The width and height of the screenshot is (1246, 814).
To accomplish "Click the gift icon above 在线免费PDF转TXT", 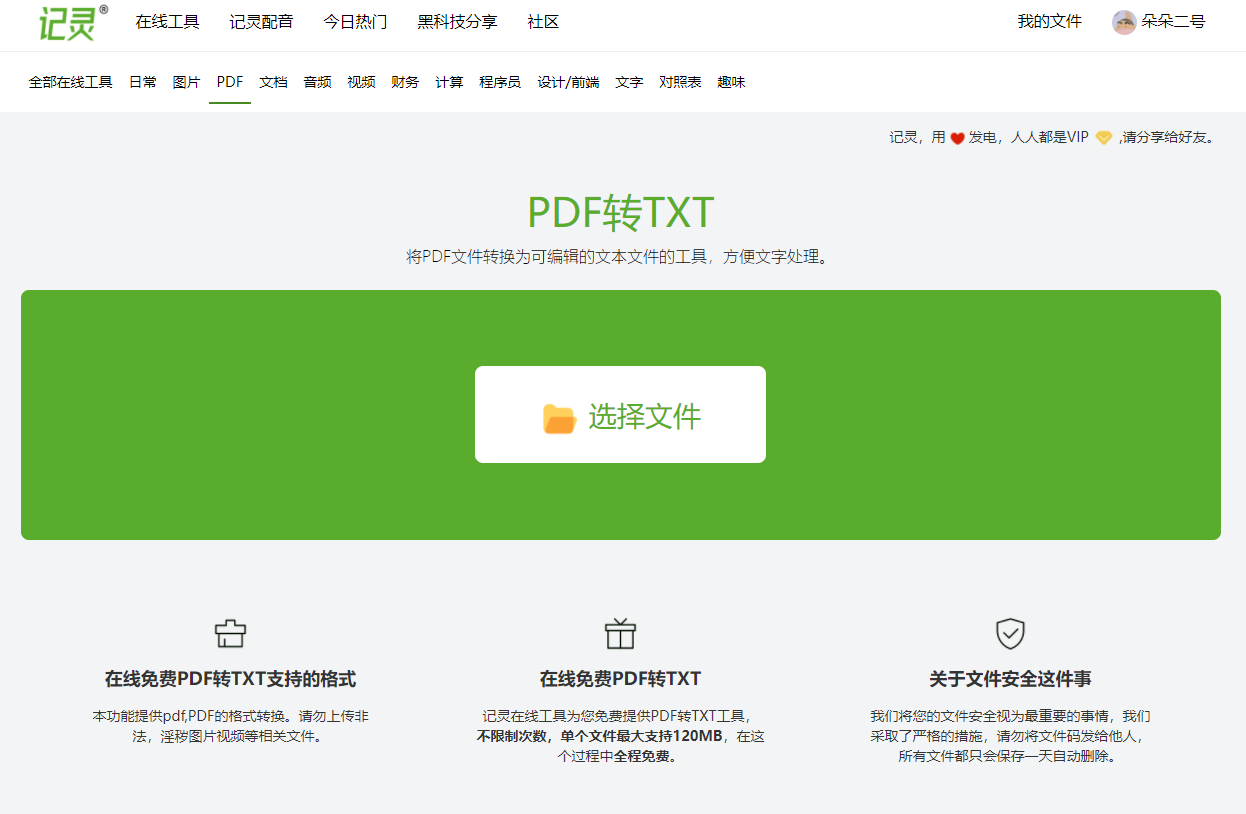I will (620, 632).
